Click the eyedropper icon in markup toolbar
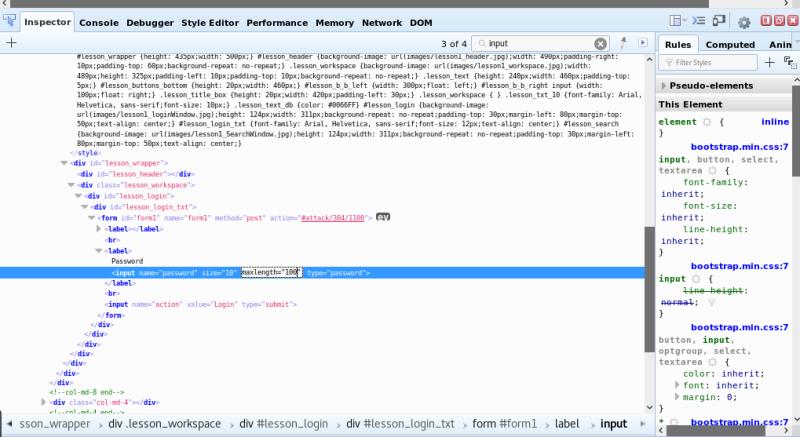Viewport: 800px width, 437px height. 623,43
